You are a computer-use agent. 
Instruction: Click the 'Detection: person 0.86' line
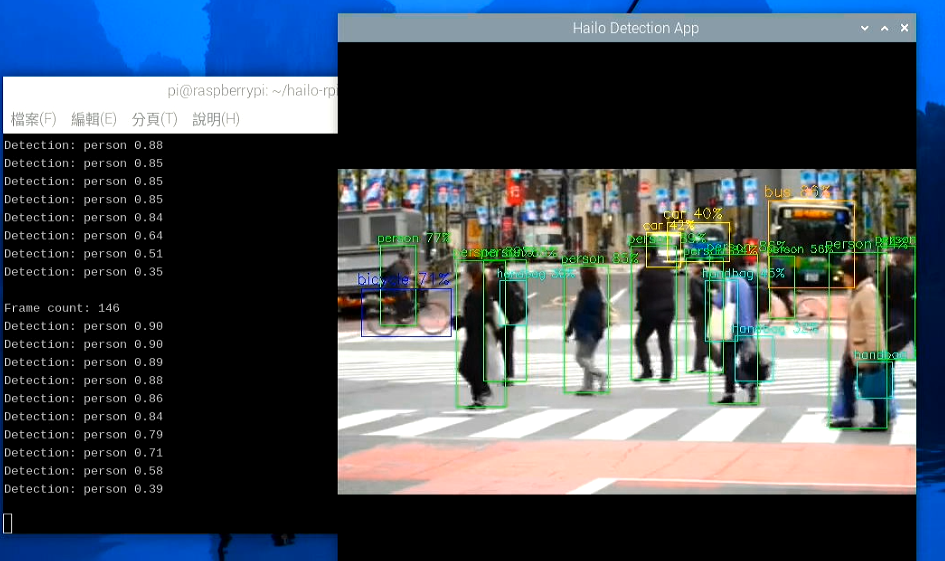tap(84, 398)
